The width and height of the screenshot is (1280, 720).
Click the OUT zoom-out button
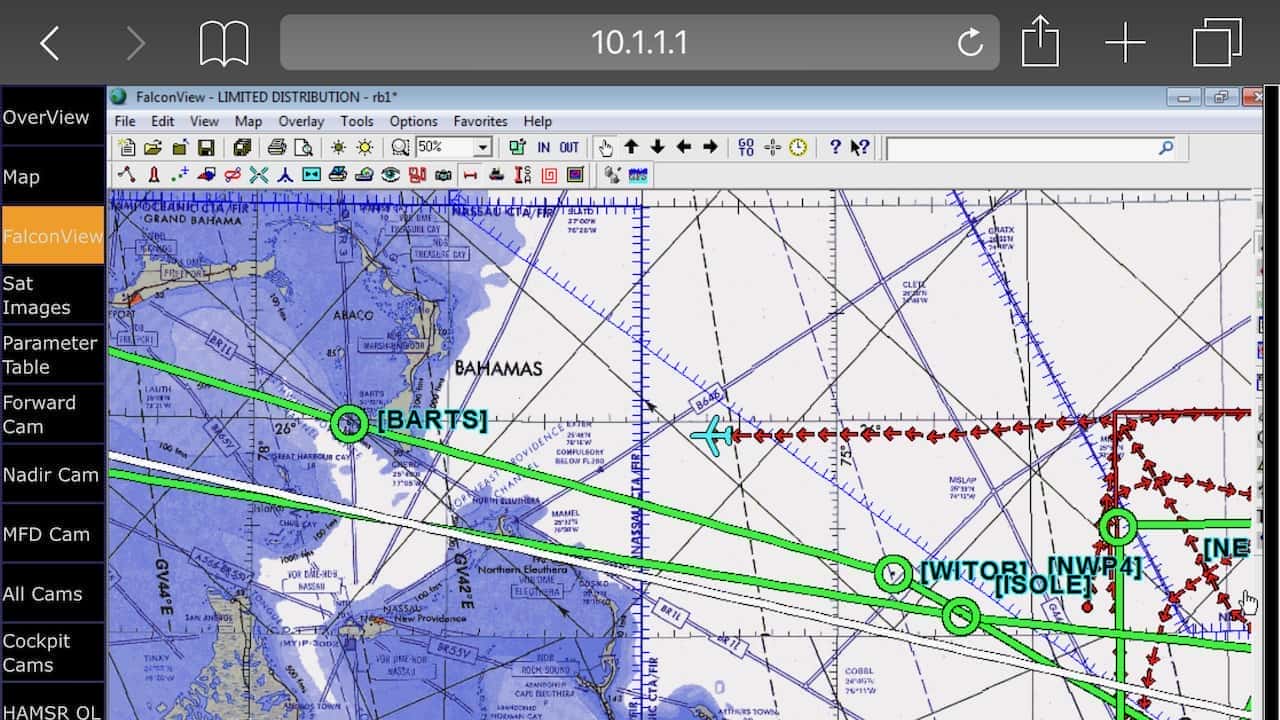click(569, 147)
